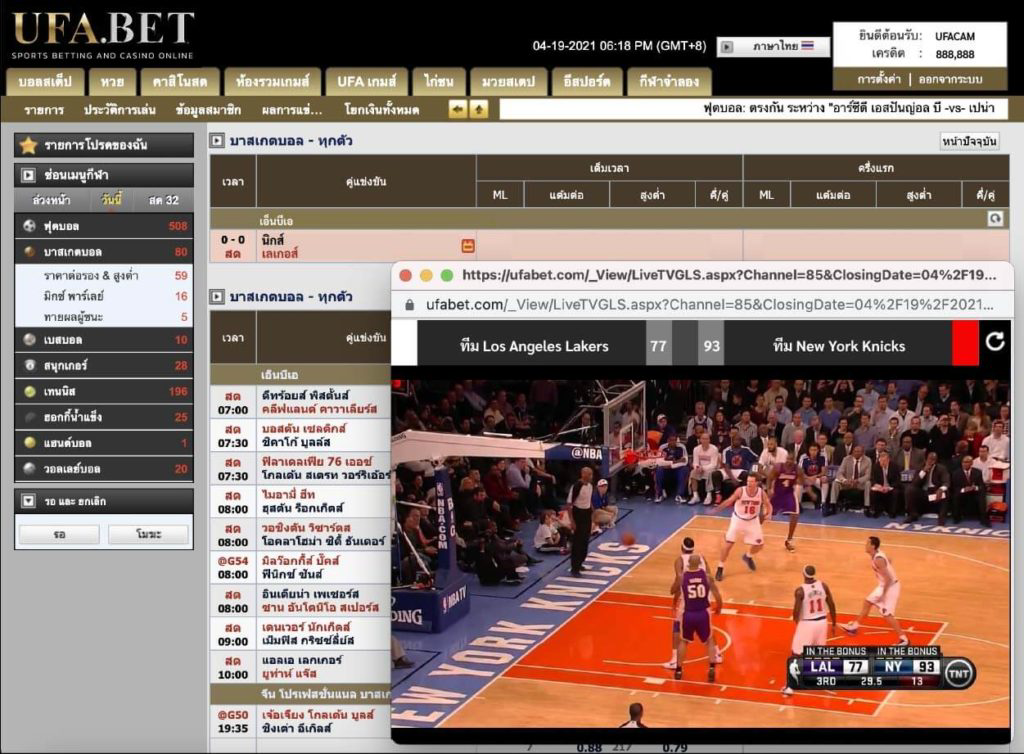
Task: Collapse the sports menu panel header
Action: coord(28,175)
